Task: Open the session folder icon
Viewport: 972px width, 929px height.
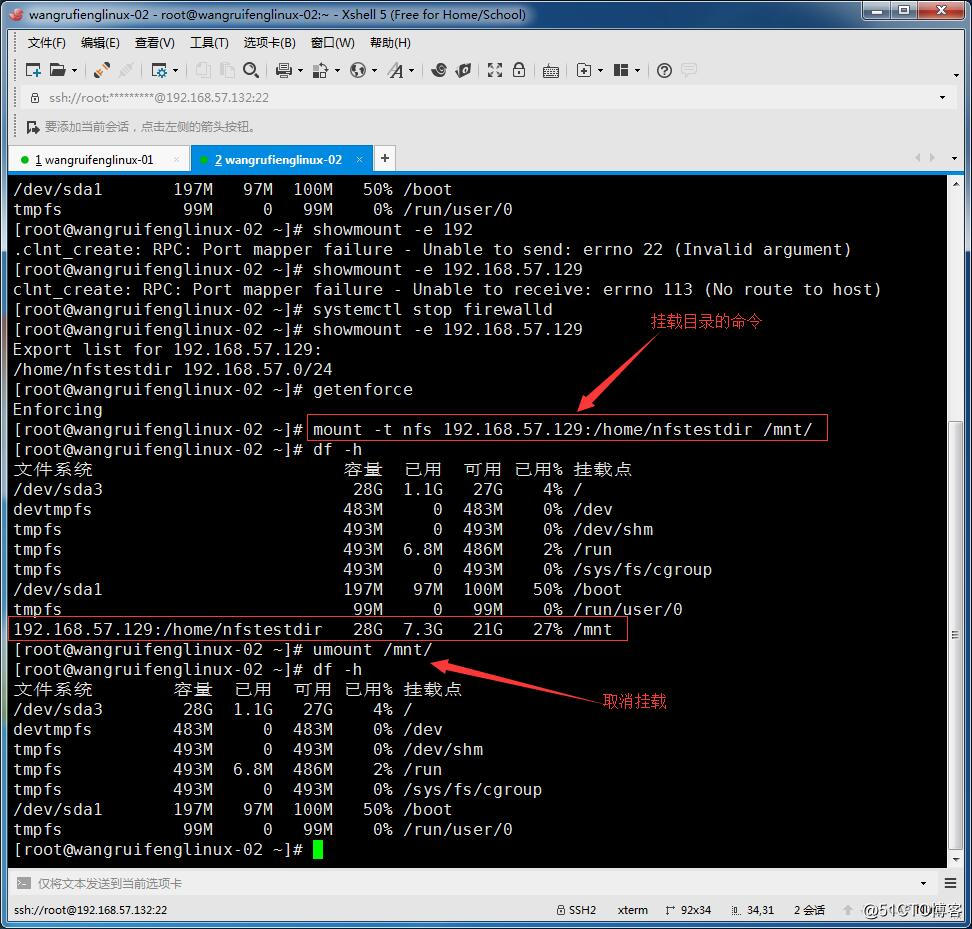Action: 58,70
